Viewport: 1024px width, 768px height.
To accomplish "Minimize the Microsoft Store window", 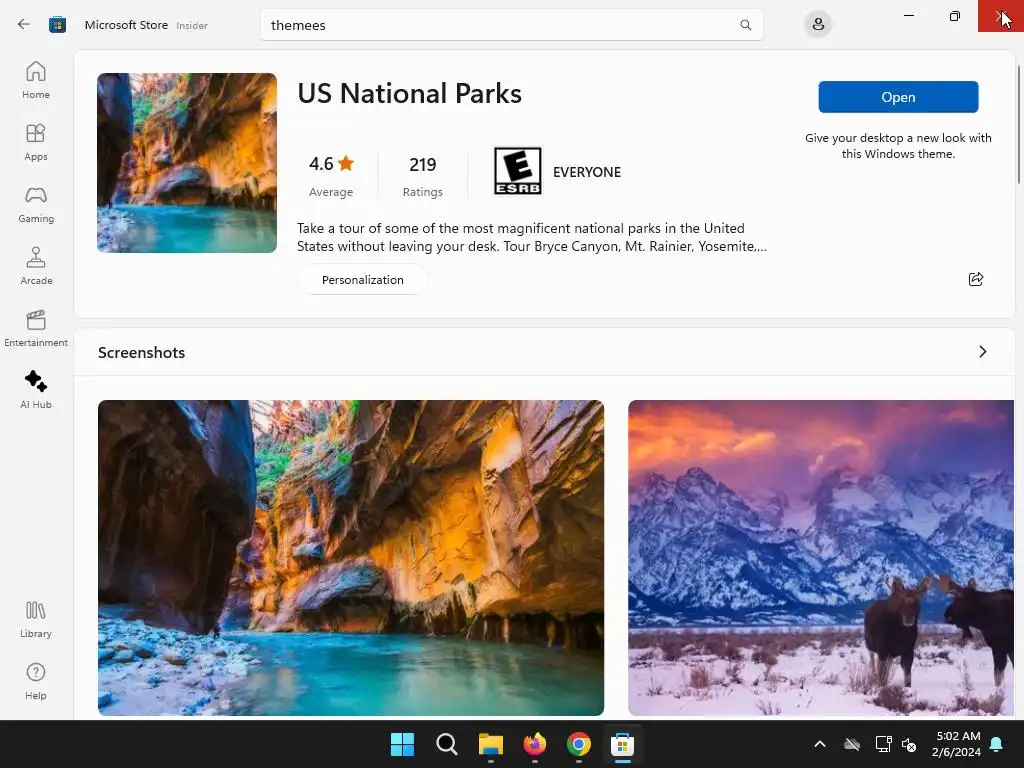I will pos(908,16).
